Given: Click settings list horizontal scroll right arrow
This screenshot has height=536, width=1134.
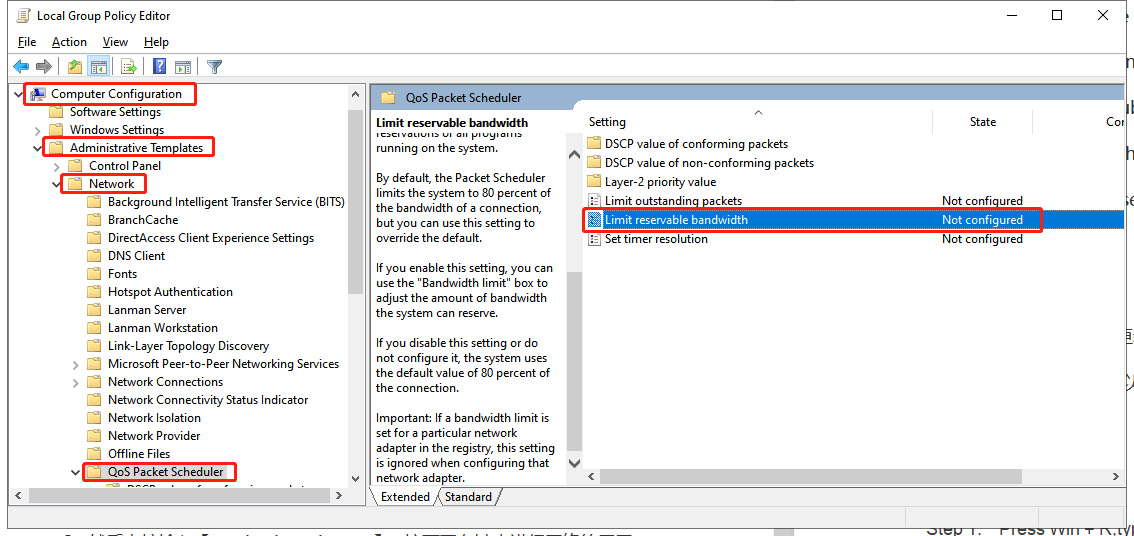Looking at the screenshot, I should point(1117,476).
